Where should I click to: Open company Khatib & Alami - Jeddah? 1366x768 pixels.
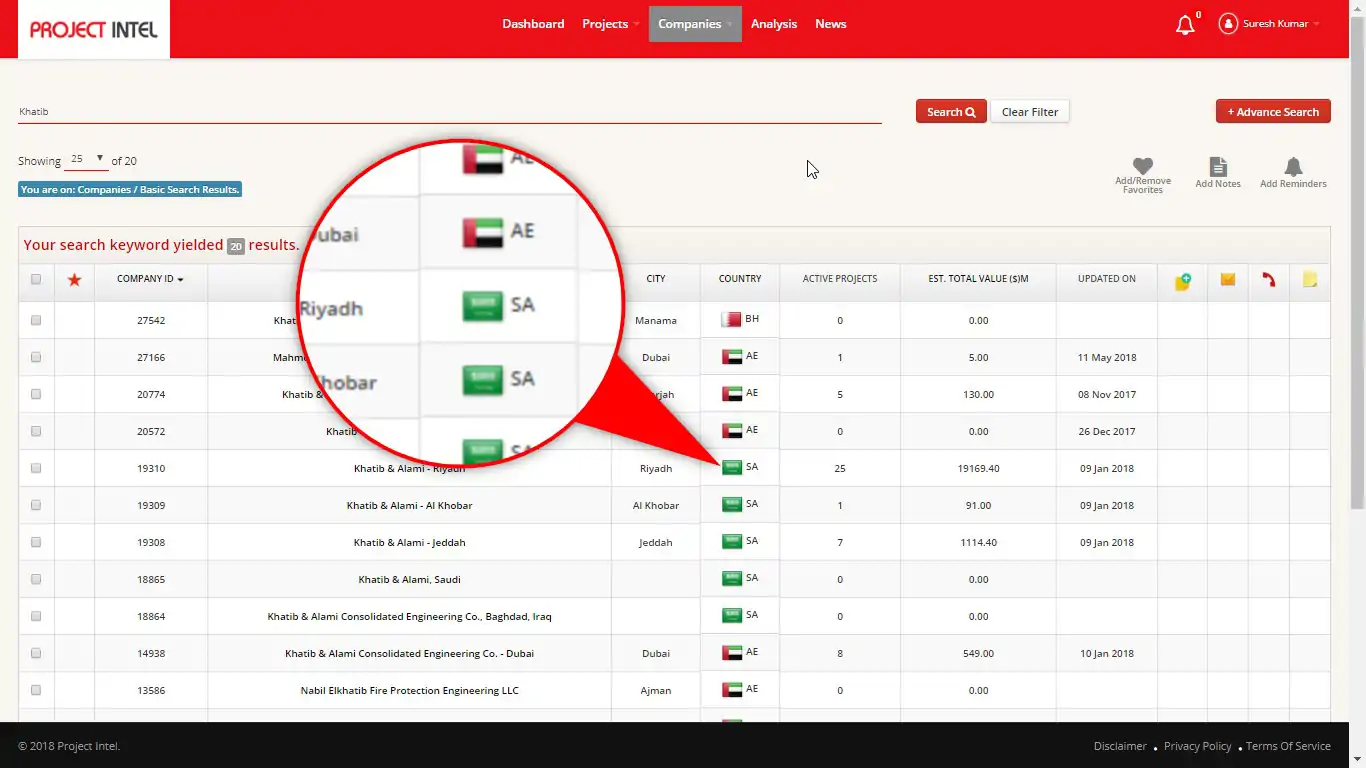410,543
